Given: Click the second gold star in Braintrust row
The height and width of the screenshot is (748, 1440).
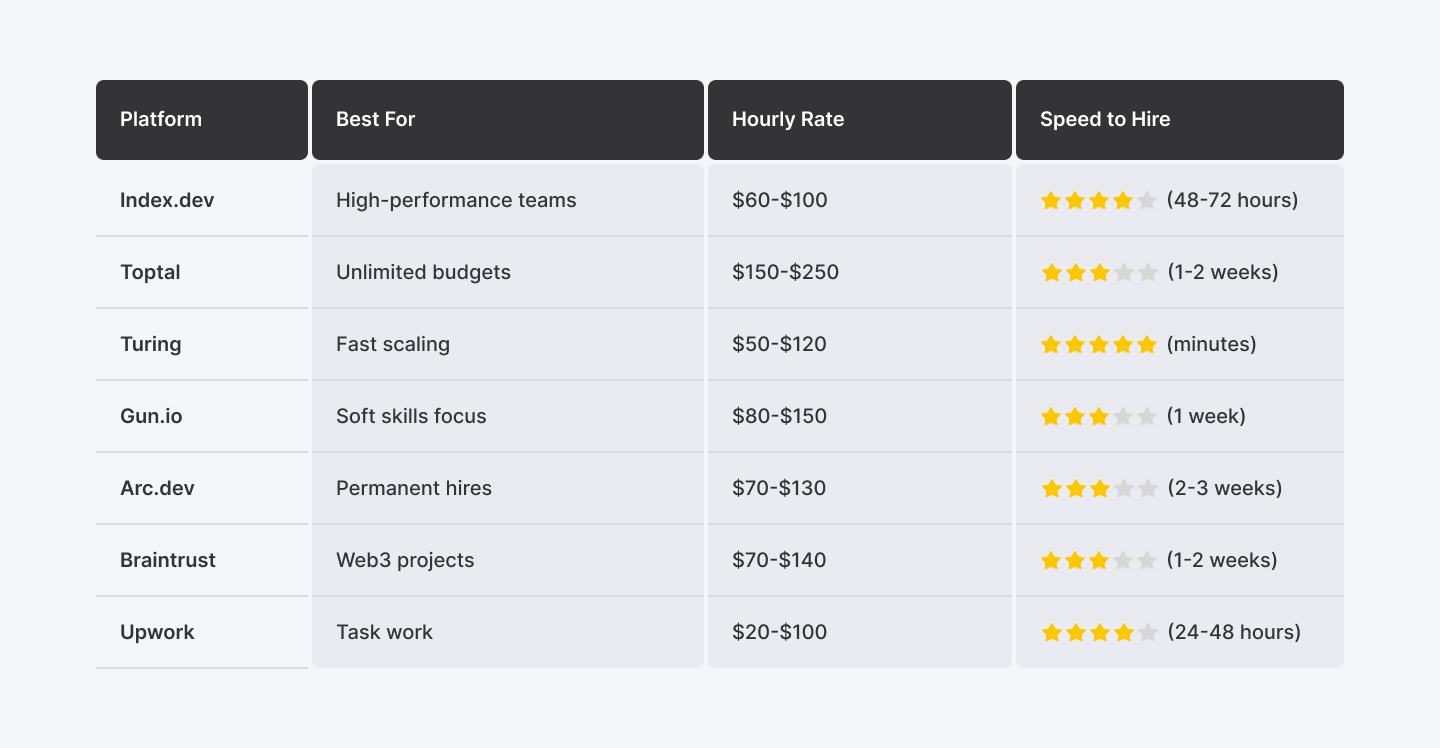Looking at the screenshot, I should pyautogui.click(x=1075, y=561).
